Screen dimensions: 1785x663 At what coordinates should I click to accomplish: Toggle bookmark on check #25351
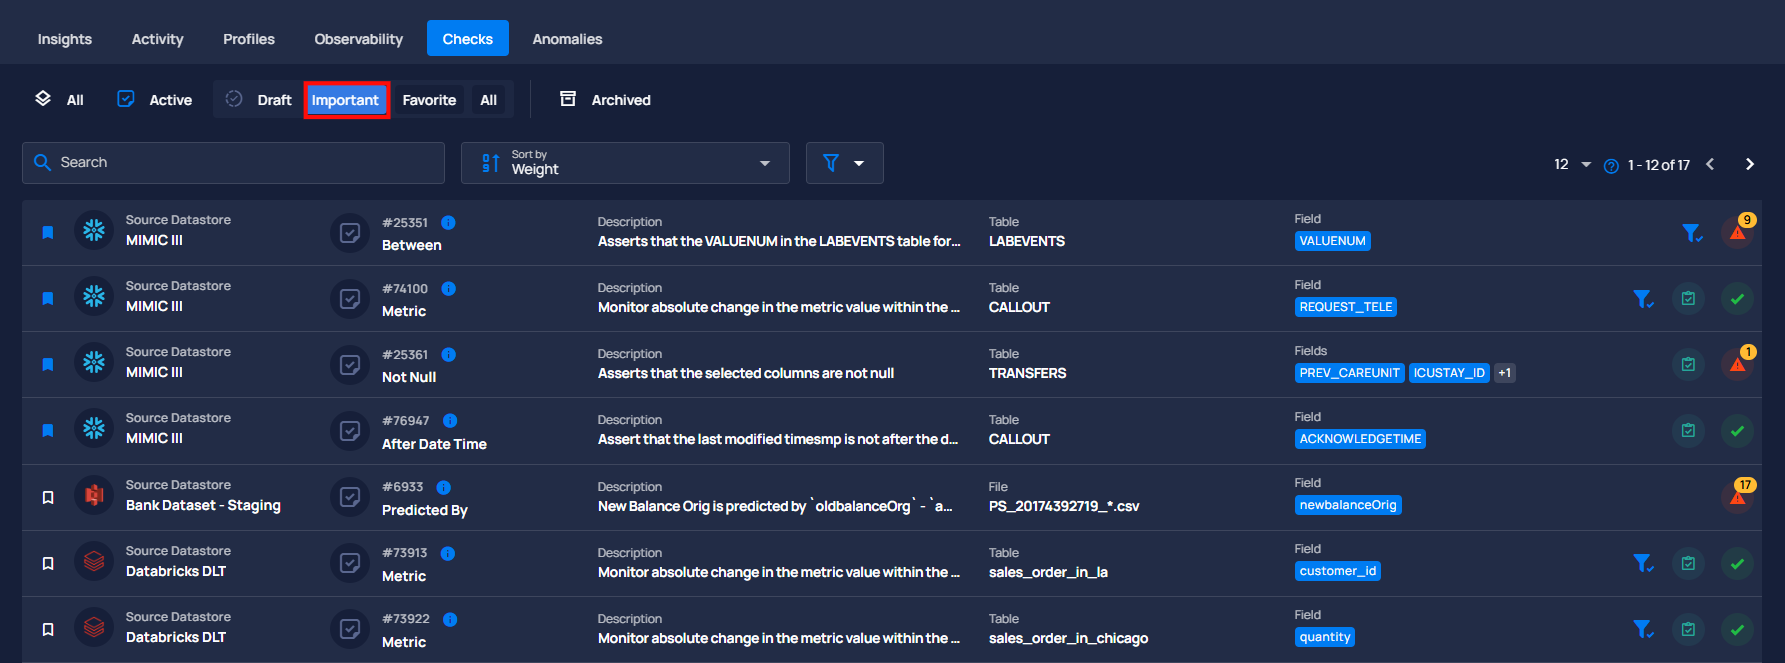pos(47,232)
